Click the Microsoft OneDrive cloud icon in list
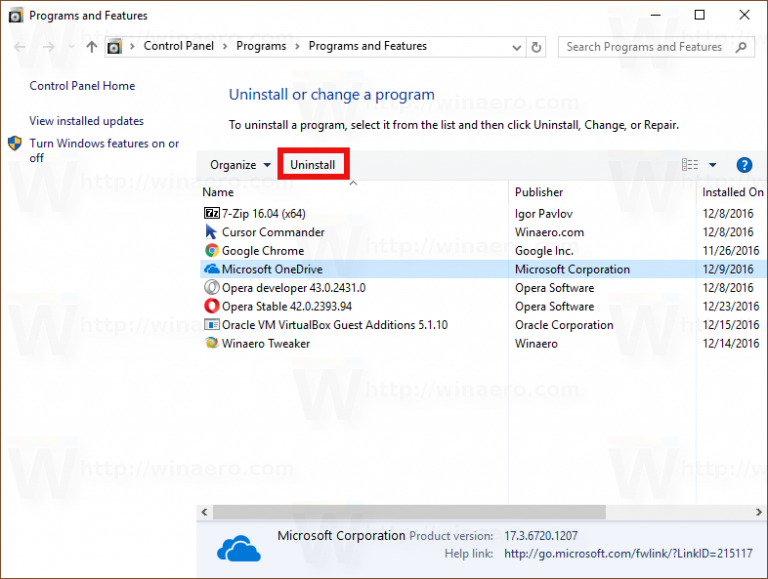This screenshot has width=768, height=579. click(212, 269)
